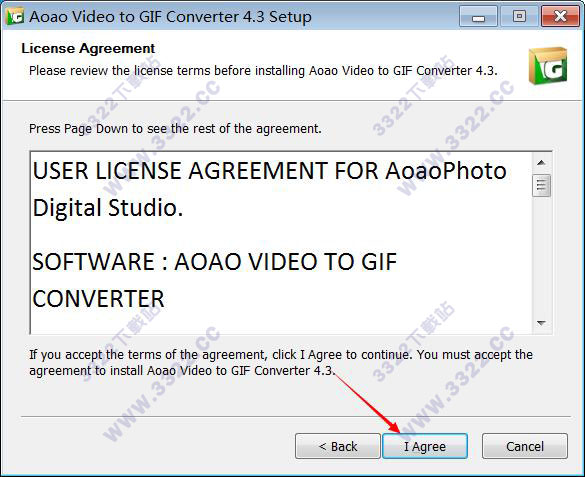Click the Digital Studio line in license
The width and height of the screenshot is (585, 477).
pos(108,208)
